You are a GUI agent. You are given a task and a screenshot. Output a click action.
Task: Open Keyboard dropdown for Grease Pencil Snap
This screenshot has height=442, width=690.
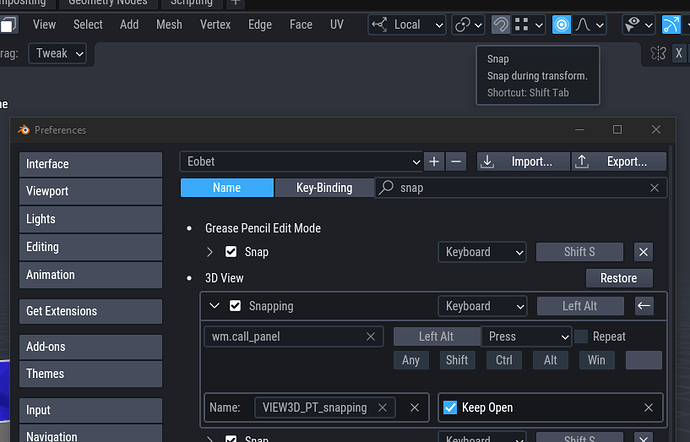[x=482, y=252]
